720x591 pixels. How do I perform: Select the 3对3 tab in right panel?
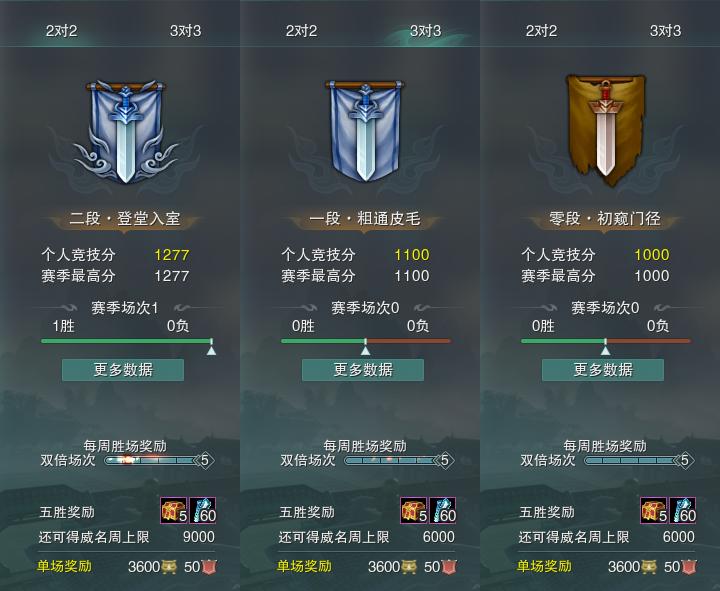pos(665,31)
